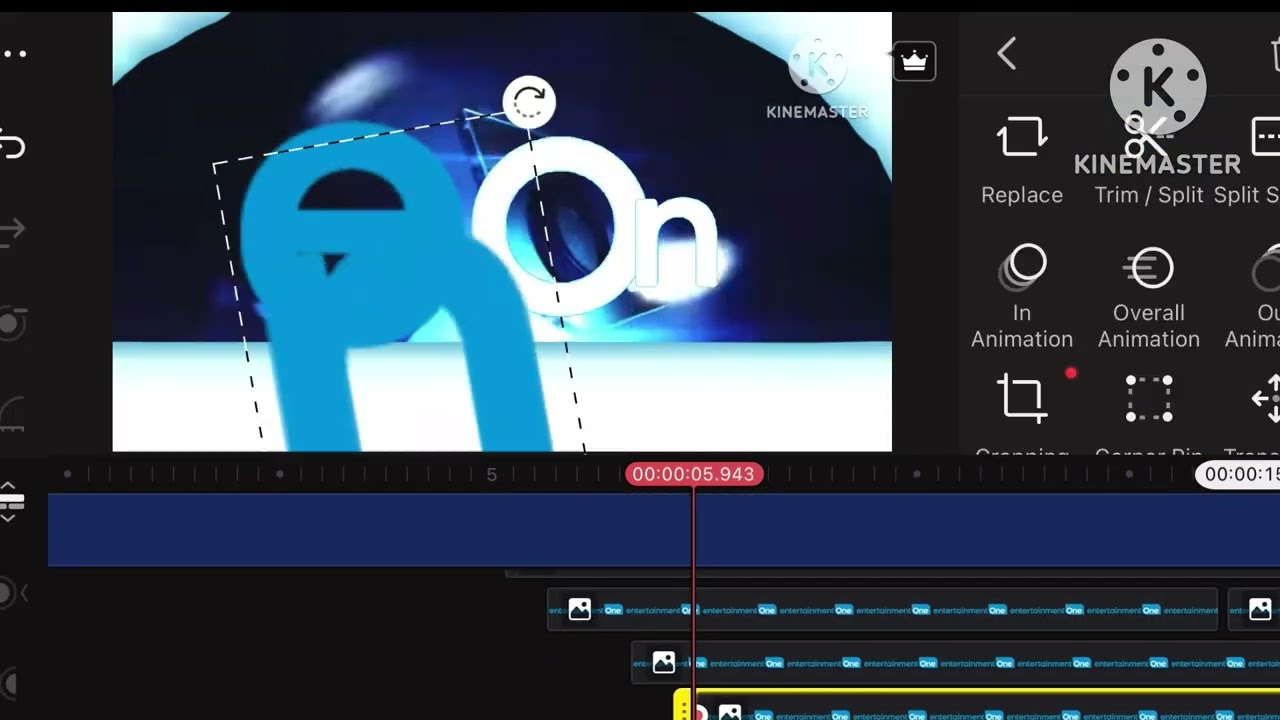The image size is (1280, 720).
Task: Open the Overall Animation icon
Action: point(1149,267)
